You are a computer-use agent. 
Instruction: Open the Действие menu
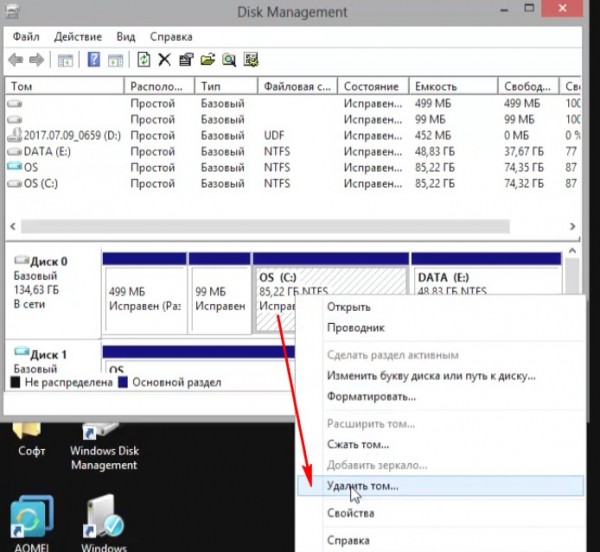coord(78,37)
